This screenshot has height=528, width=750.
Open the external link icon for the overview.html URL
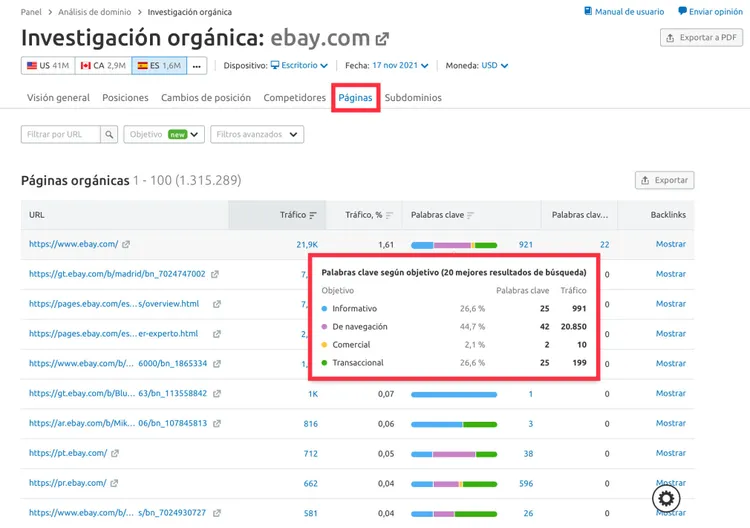[217, 304]
